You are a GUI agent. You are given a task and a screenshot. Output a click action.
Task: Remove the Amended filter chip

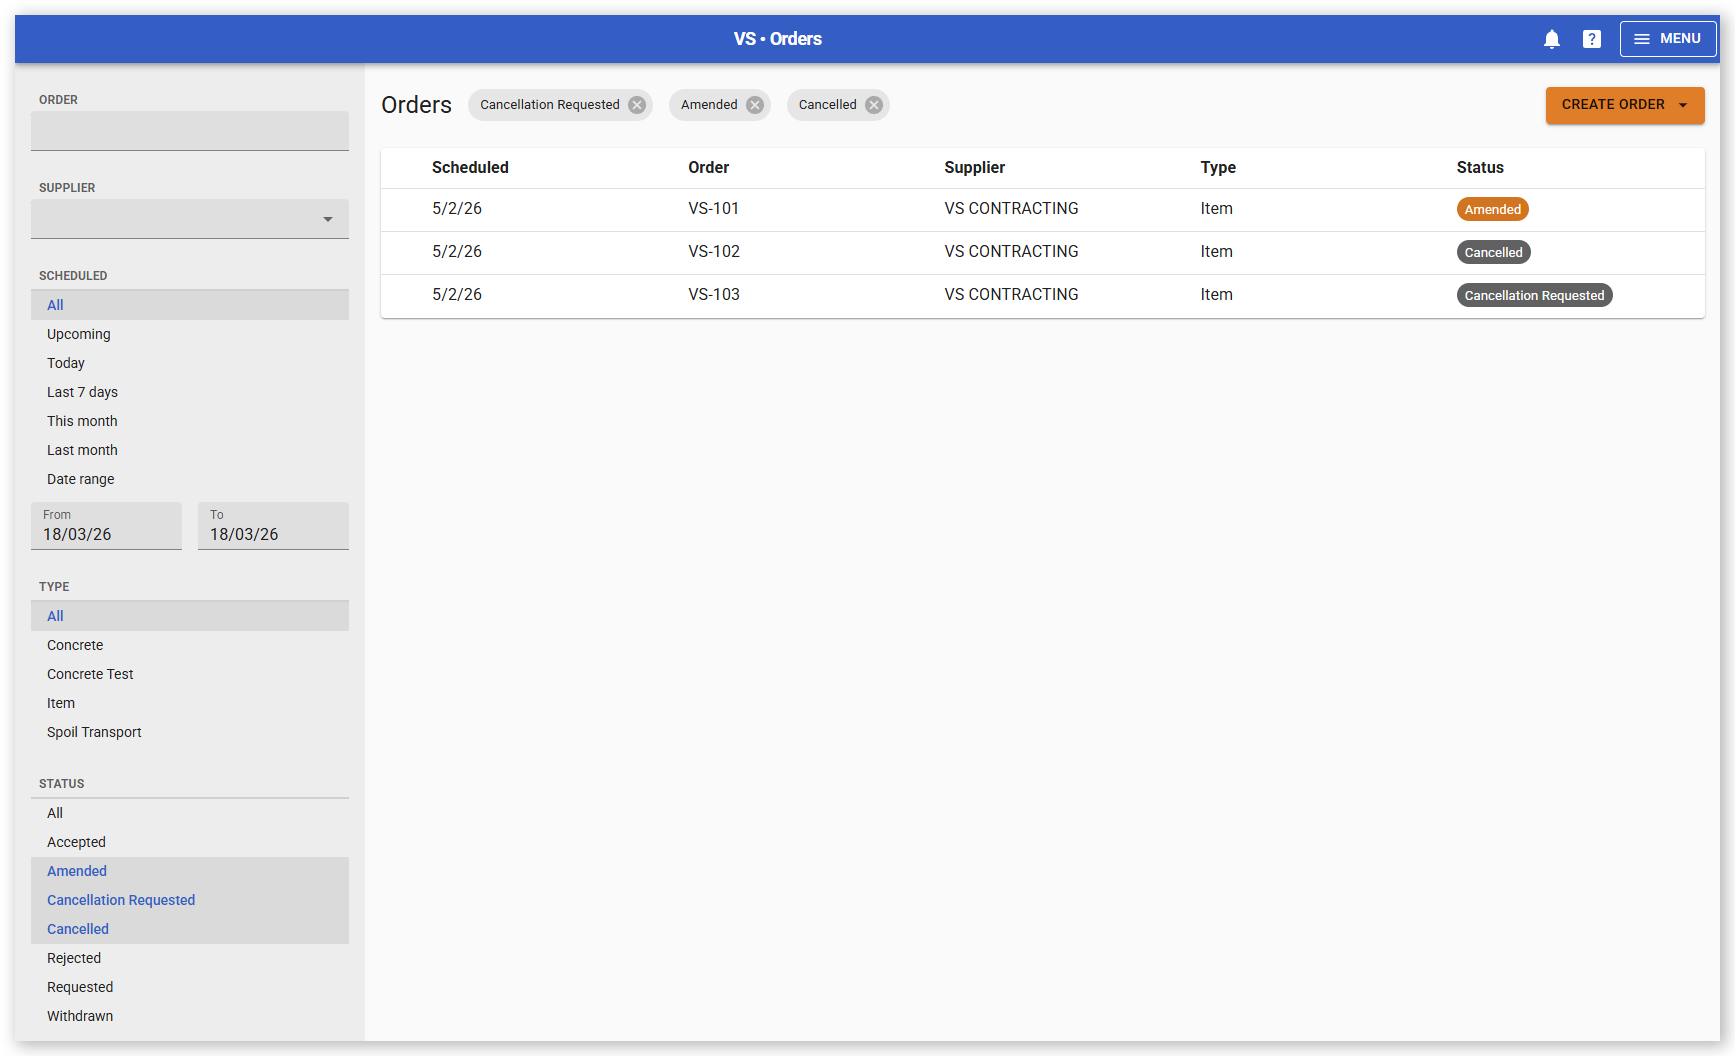point(755,105)
